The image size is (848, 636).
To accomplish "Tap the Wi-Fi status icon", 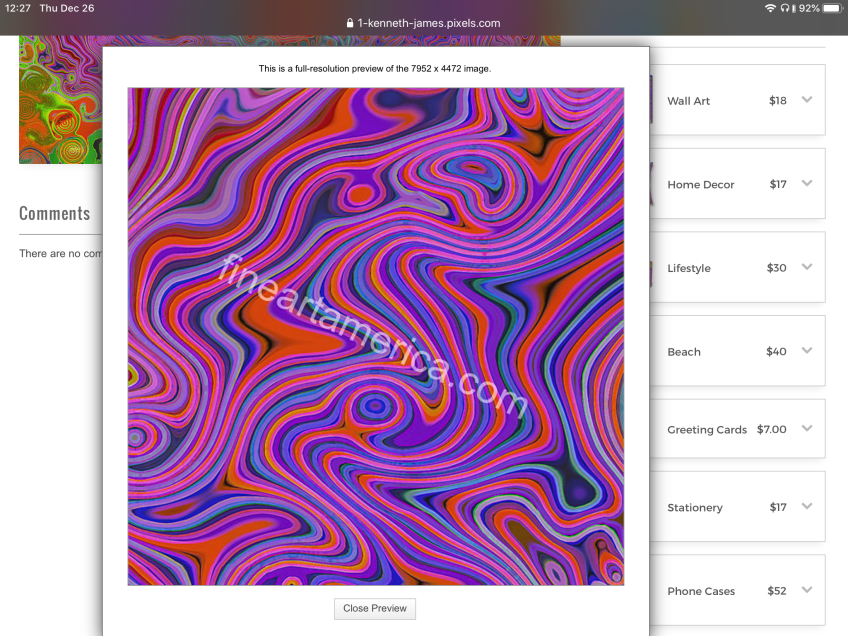I will (770, 8).
